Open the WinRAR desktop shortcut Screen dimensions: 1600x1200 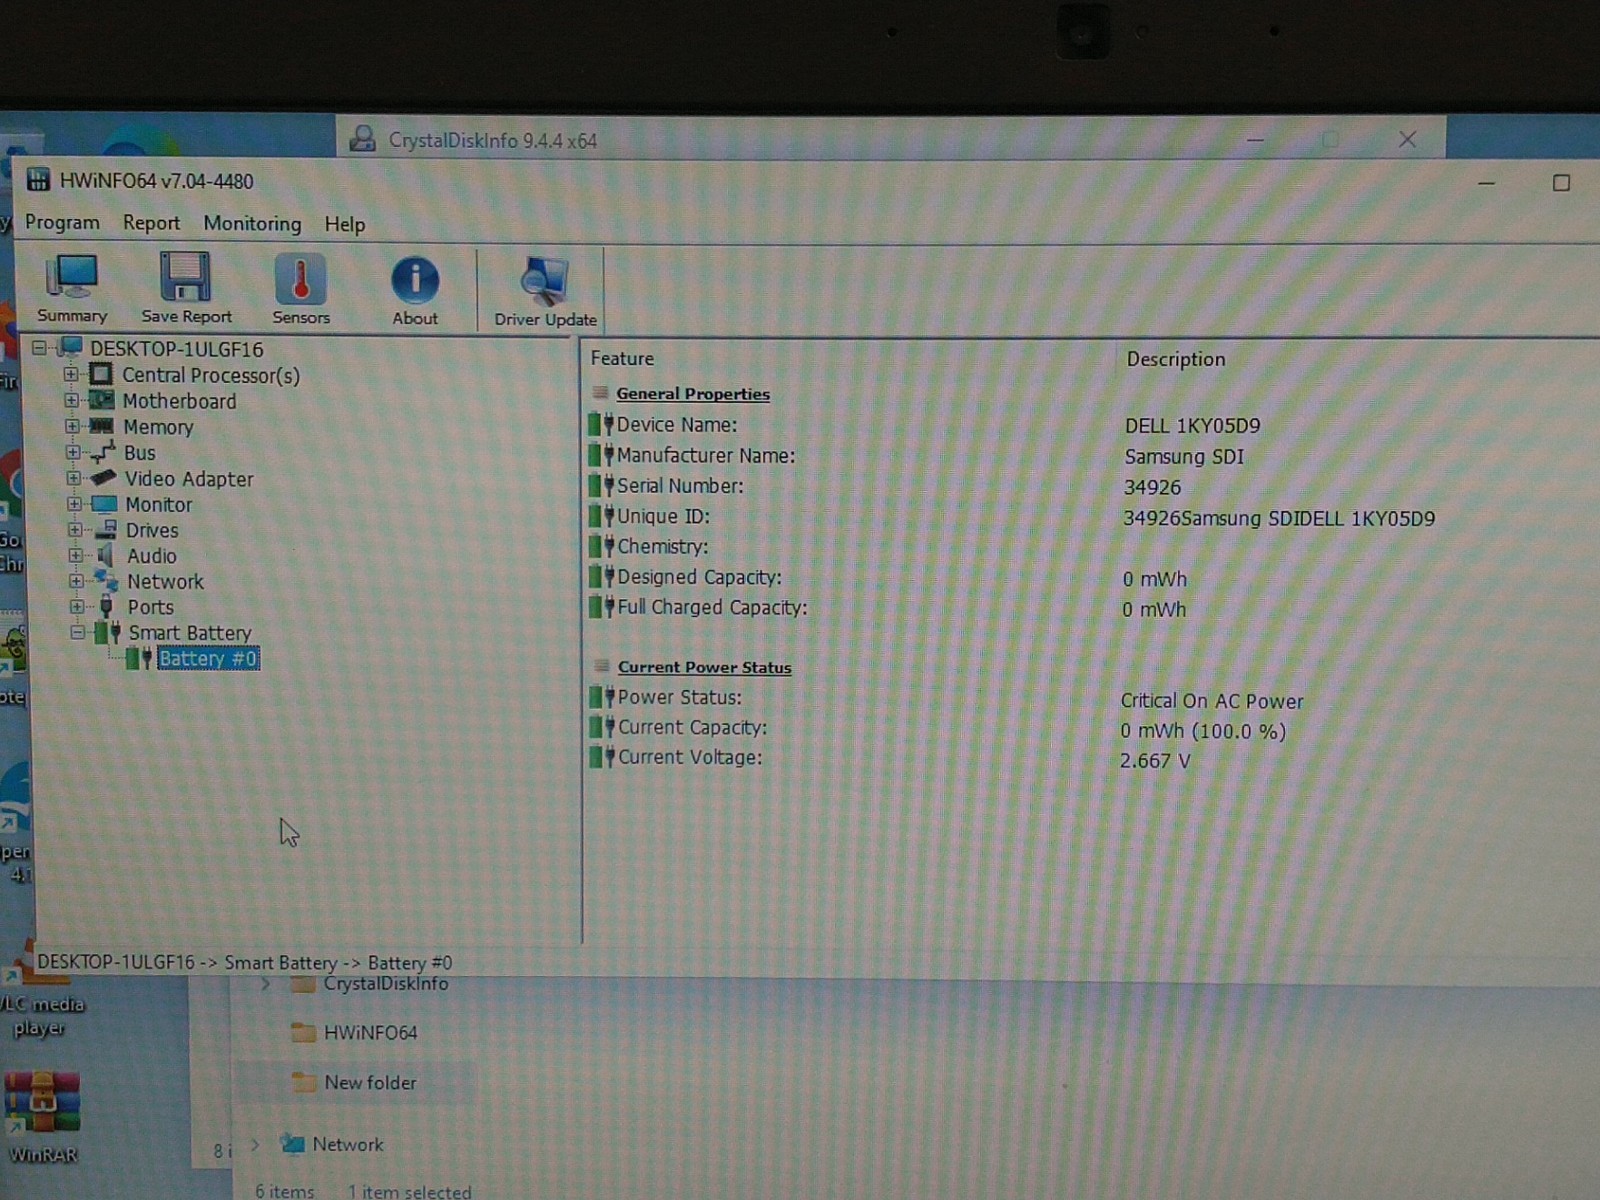click(x=43, y=1118)
